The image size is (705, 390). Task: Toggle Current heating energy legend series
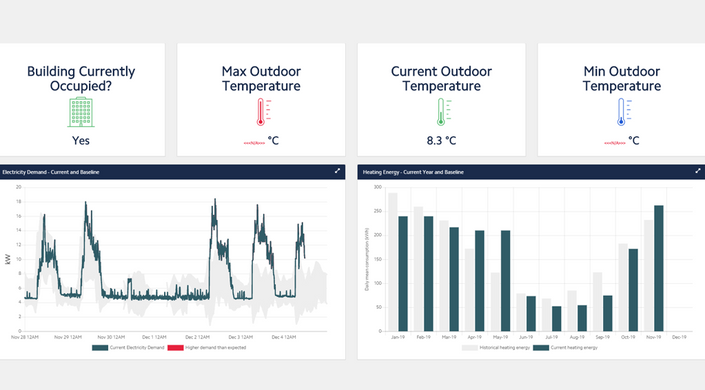tap(565, 348)
